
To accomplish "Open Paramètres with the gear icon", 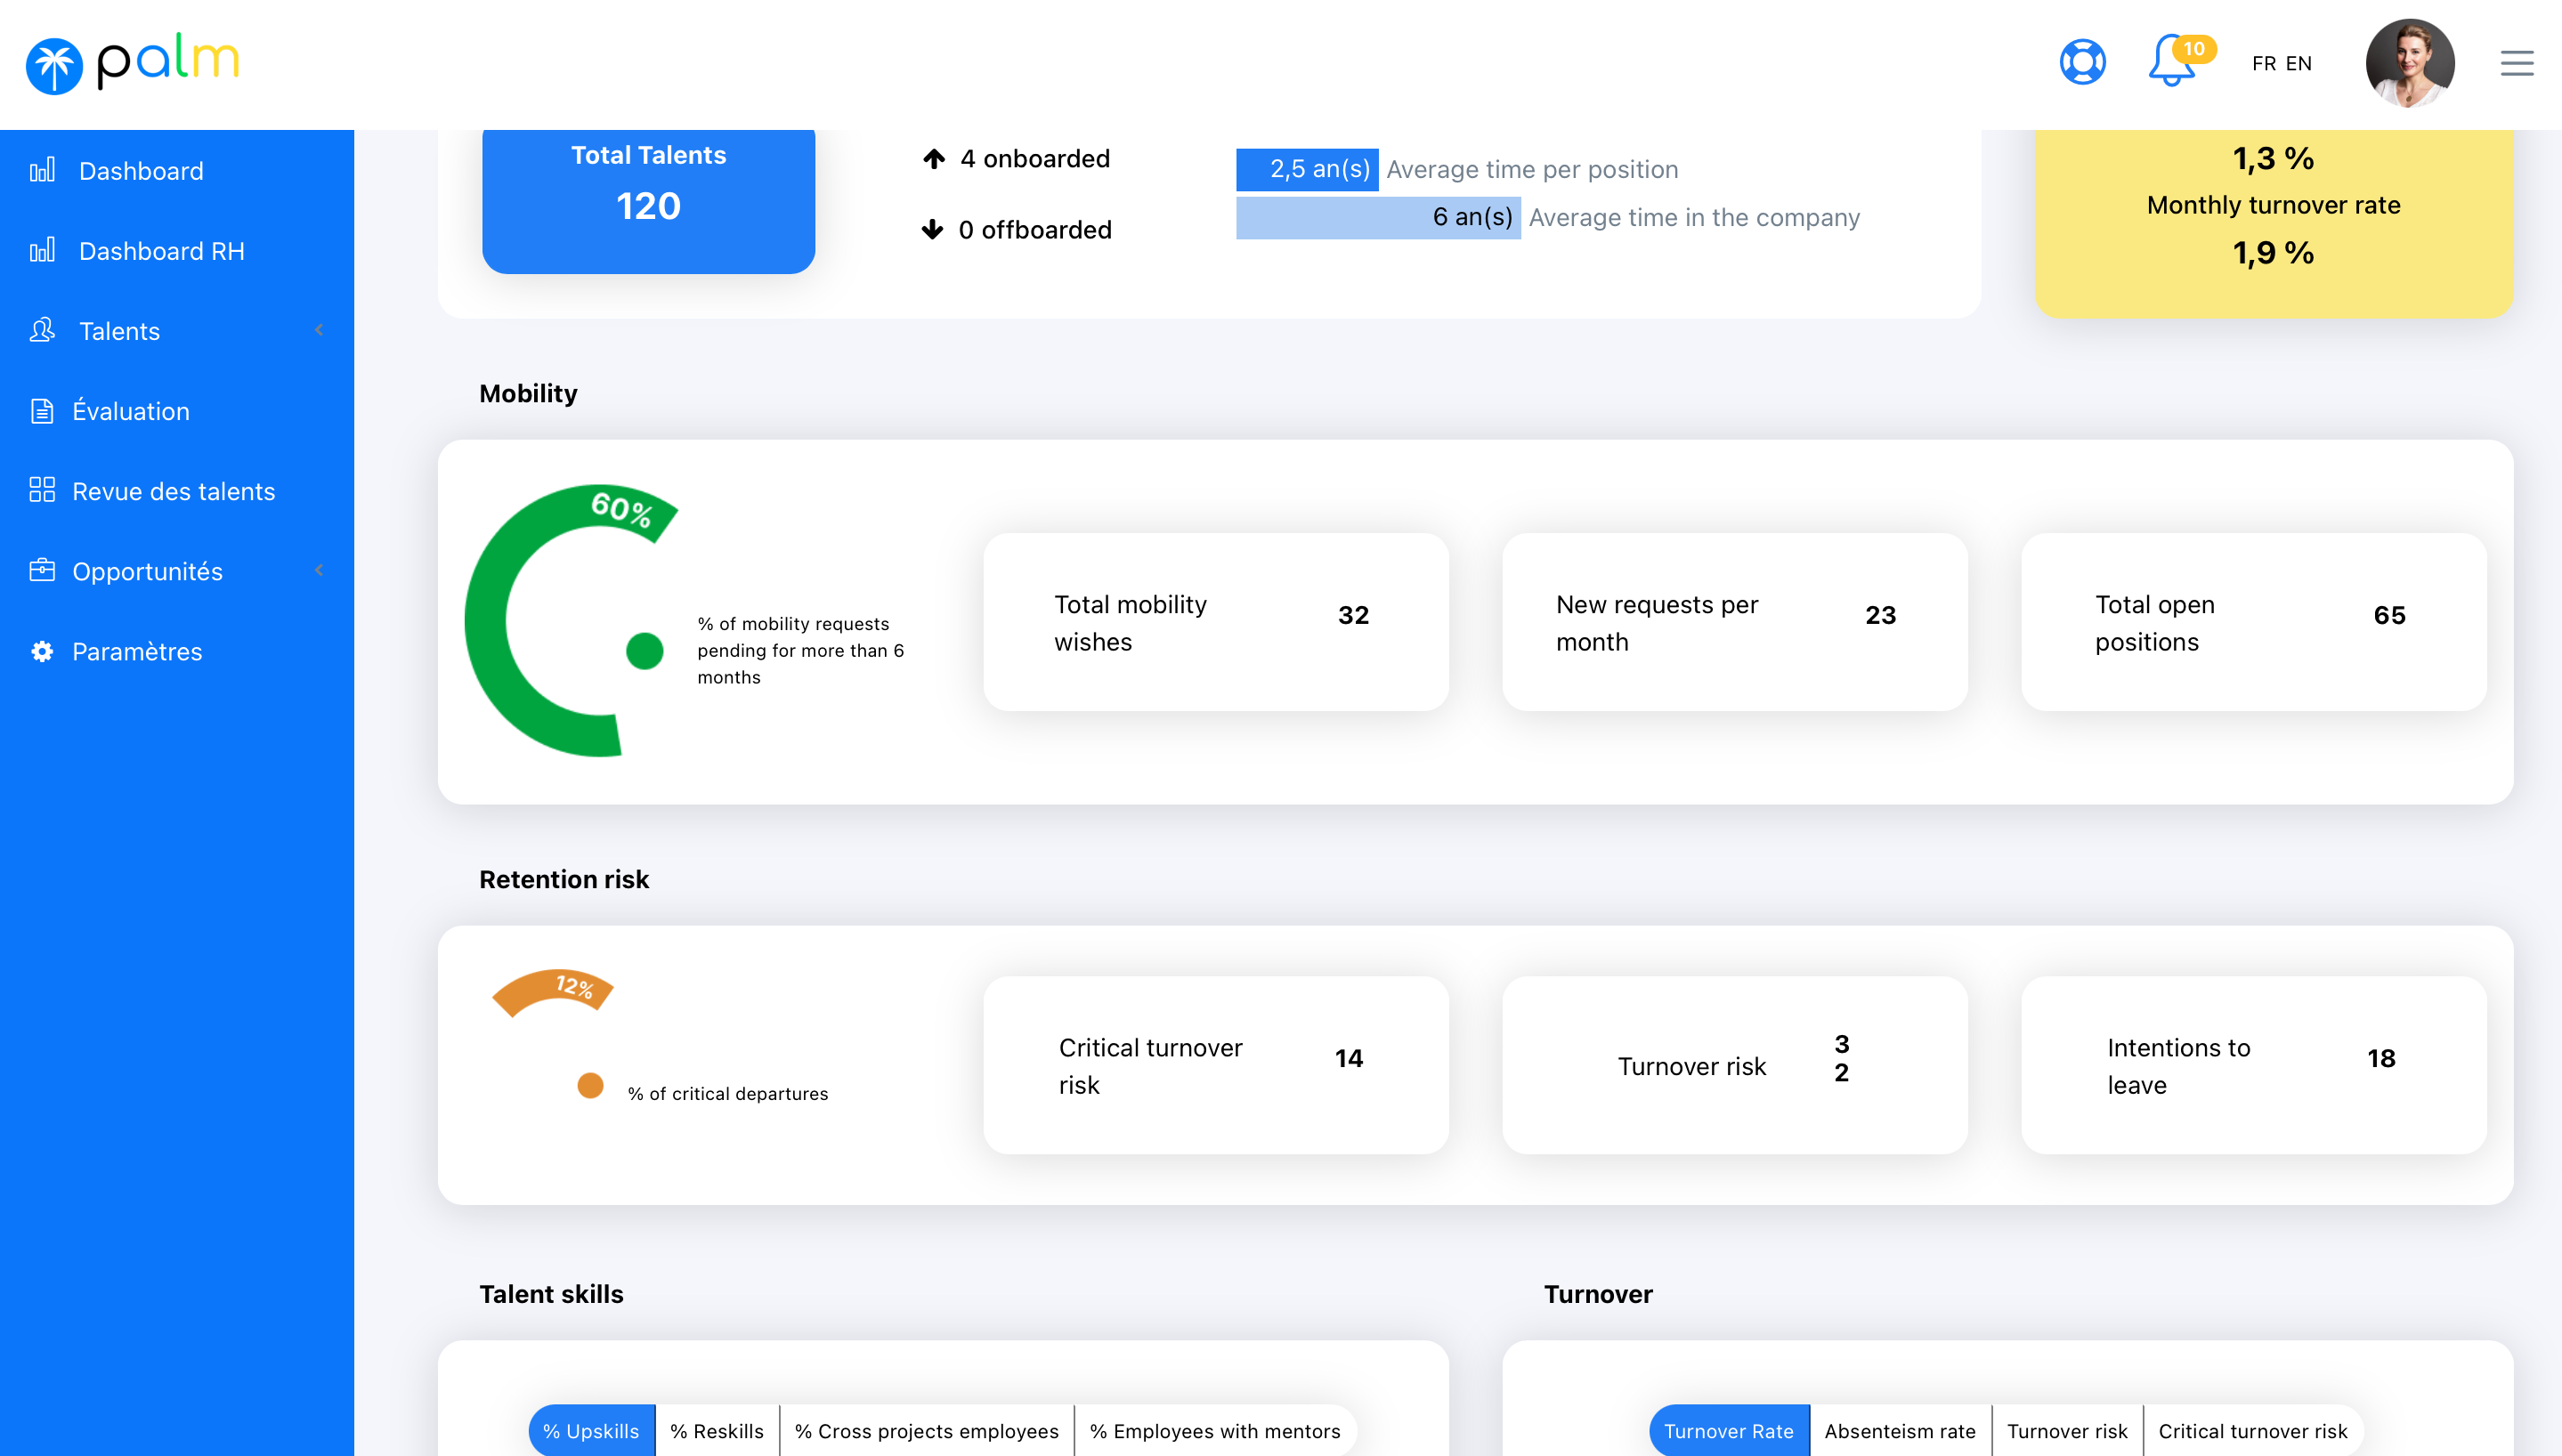I will [x=42, y=651].
